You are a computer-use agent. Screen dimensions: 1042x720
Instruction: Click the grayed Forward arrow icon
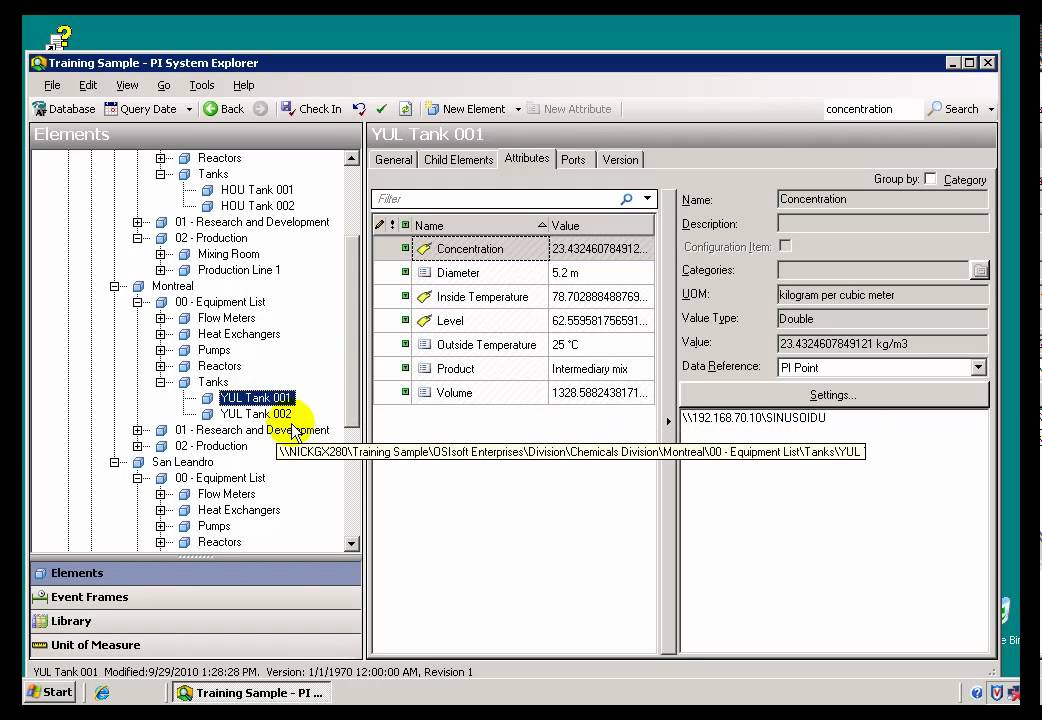click(260, 109)
